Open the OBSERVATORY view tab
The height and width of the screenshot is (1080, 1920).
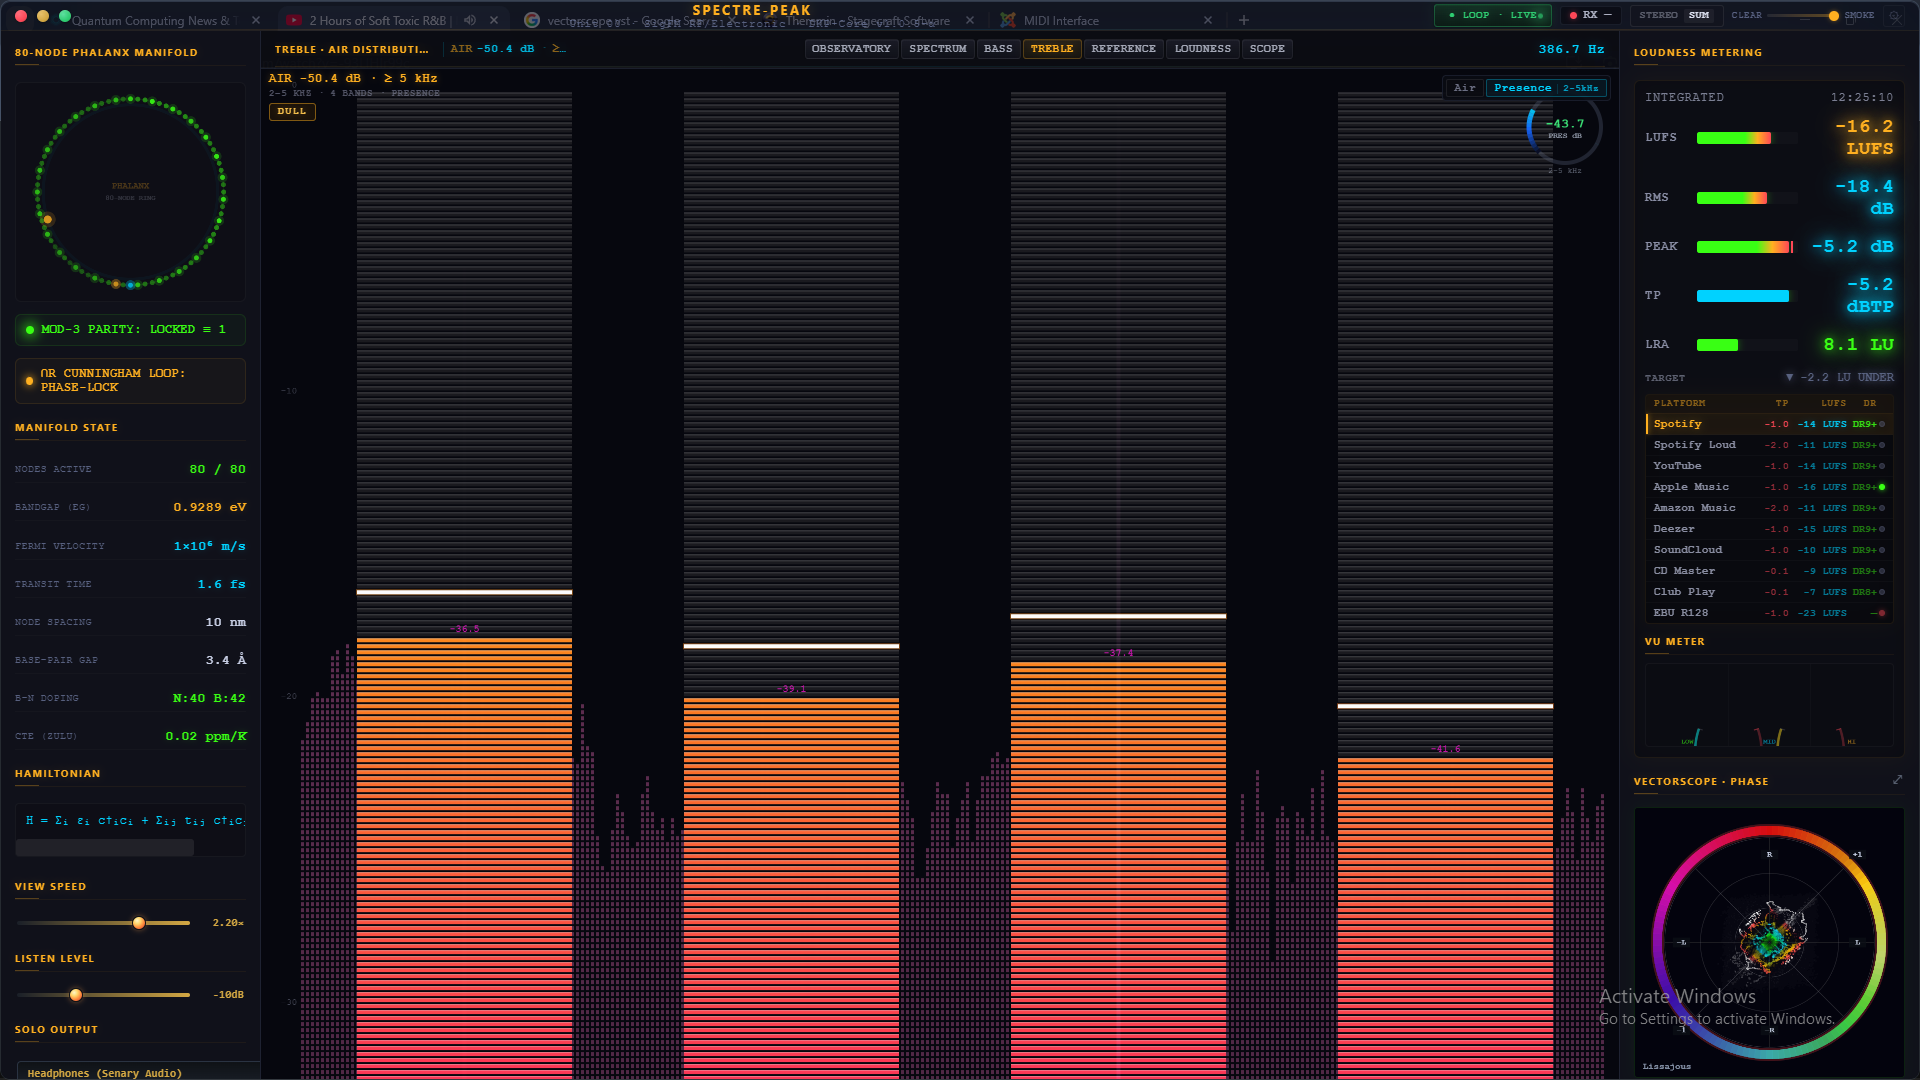point(851,48)
